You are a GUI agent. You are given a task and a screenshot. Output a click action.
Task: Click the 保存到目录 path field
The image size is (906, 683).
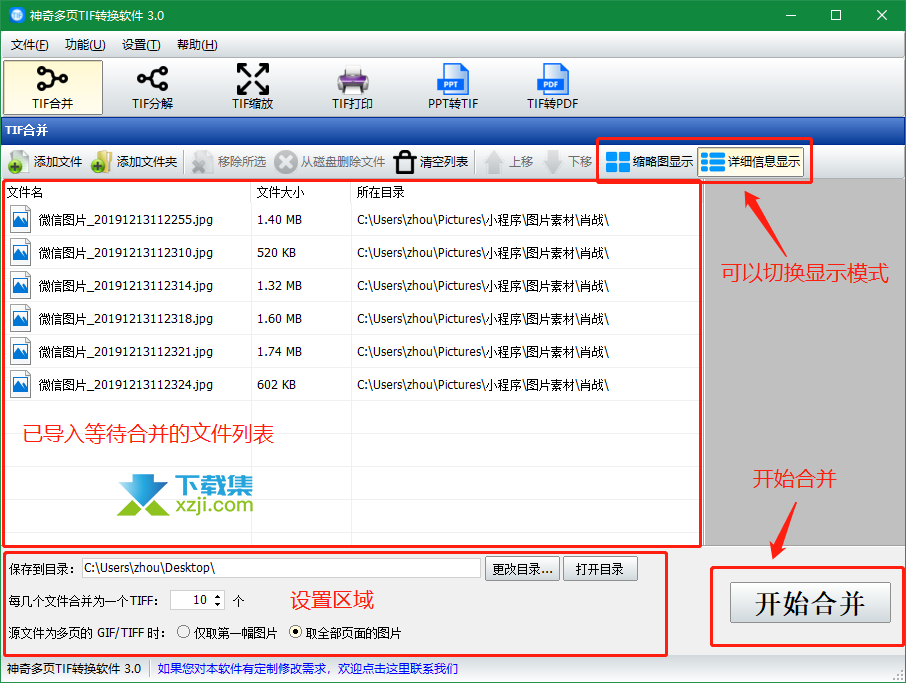point(281,568)
